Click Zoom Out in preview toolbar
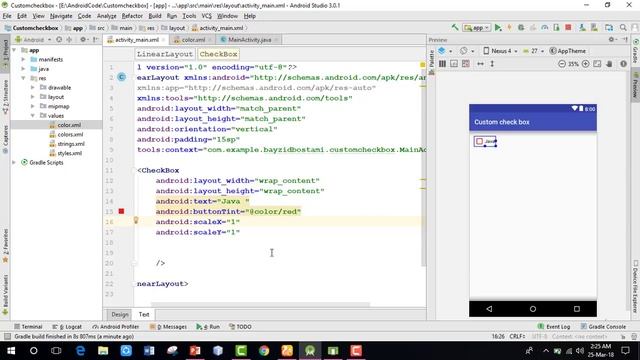Viewport: 640px width, 360px height. [562, 64]
